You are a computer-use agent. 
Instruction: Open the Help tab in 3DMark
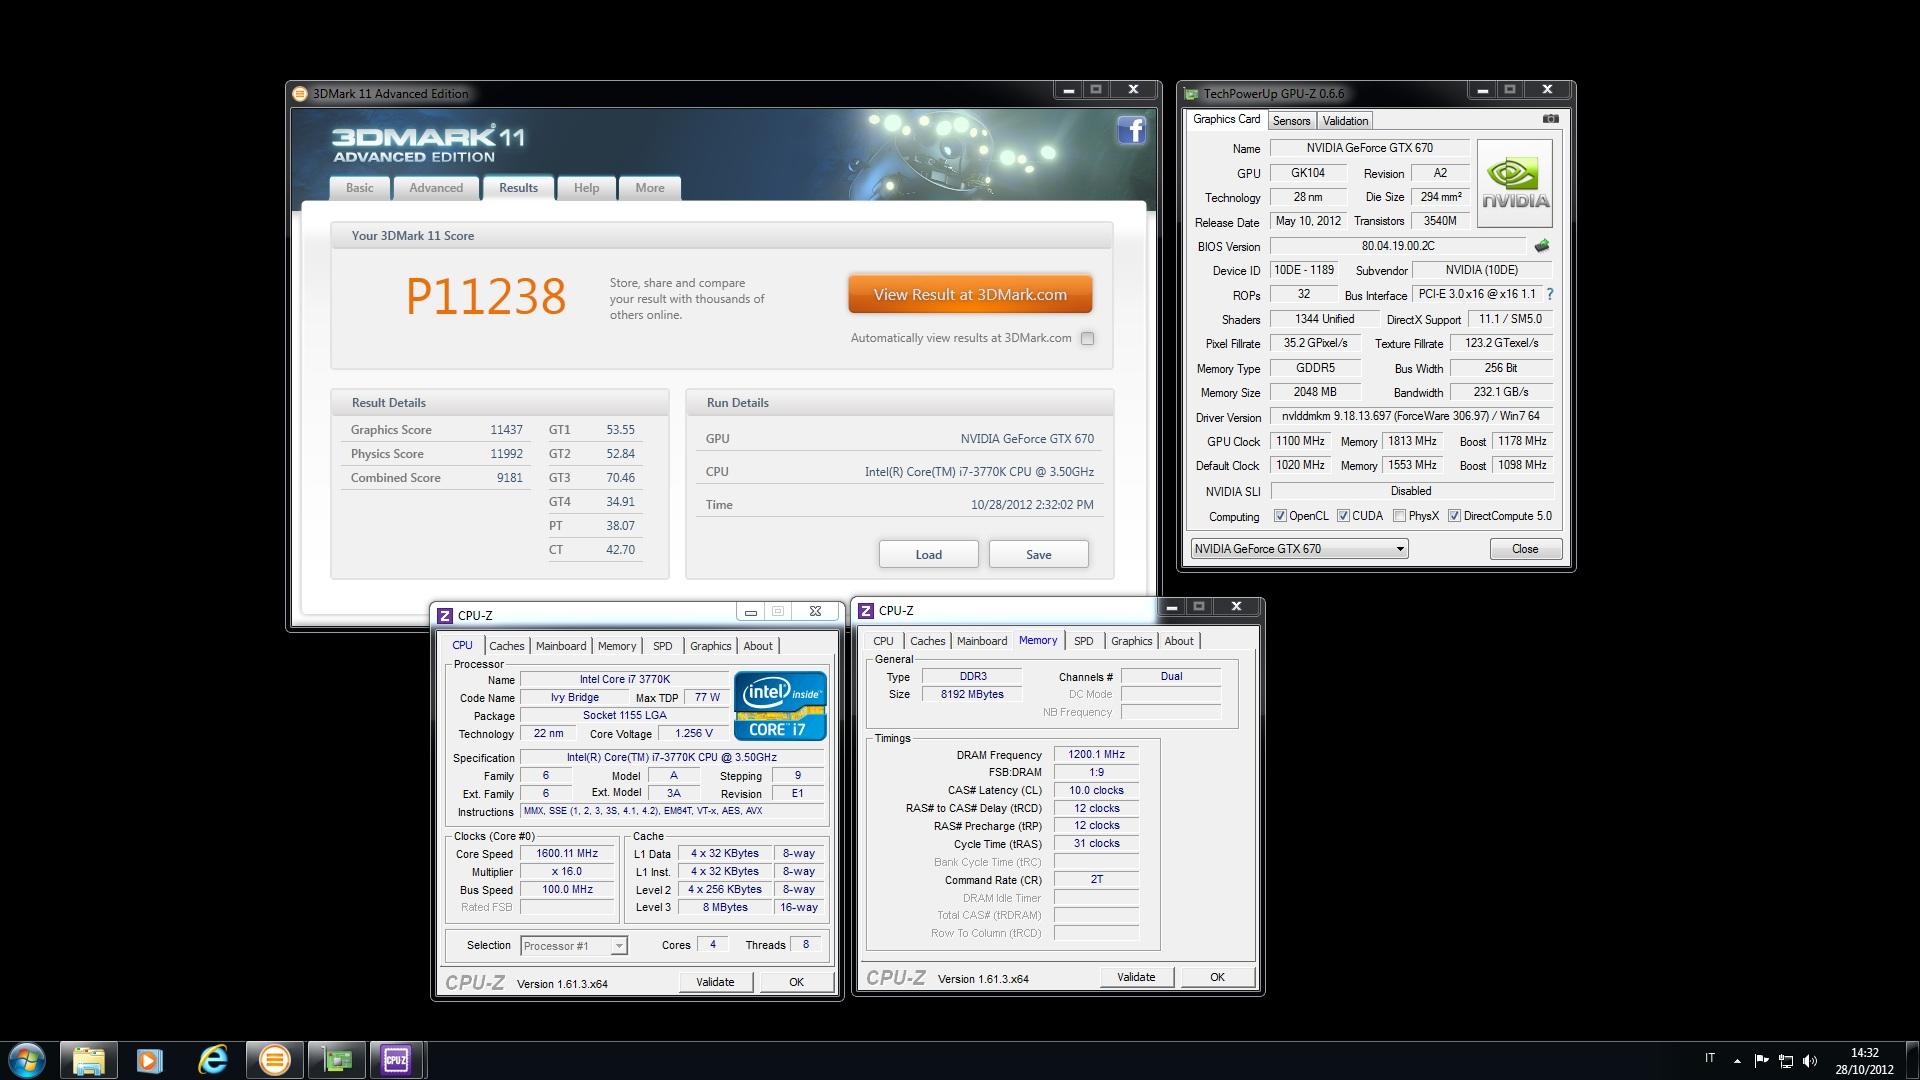pyautogui.click(x=586, y=188)
